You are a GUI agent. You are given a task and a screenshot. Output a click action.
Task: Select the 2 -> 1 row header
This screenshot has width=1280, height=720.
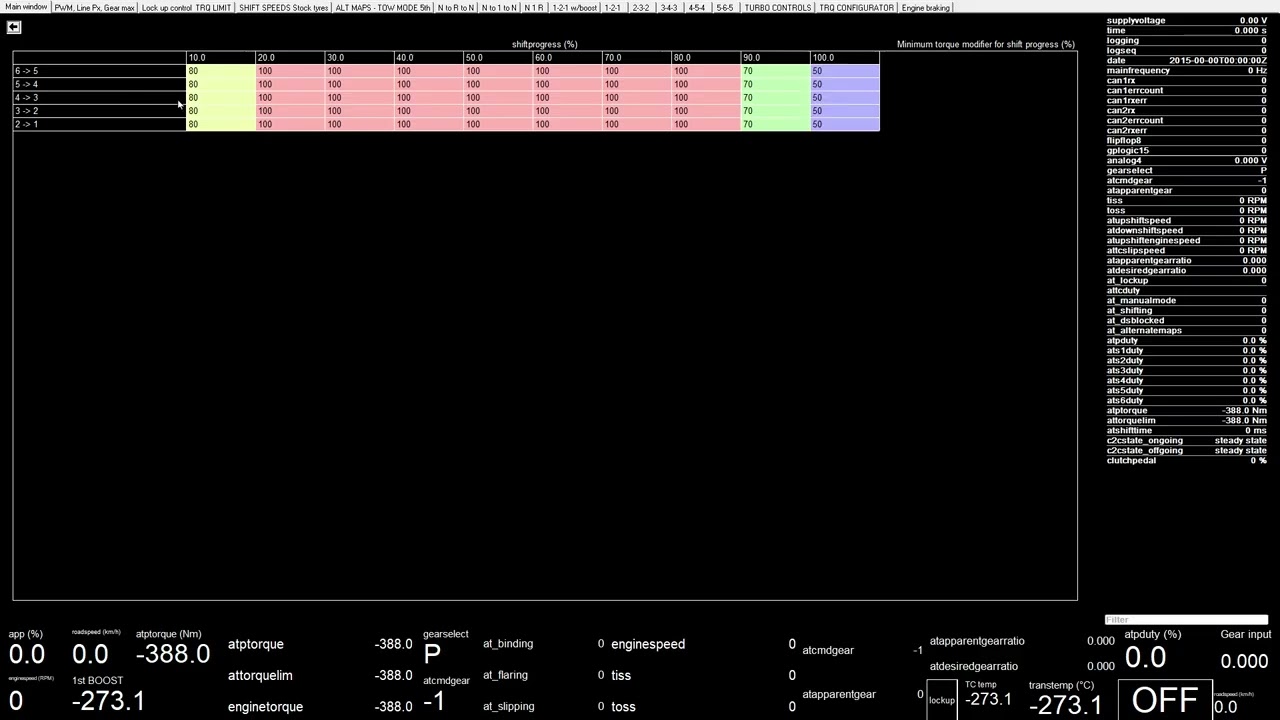99,124
